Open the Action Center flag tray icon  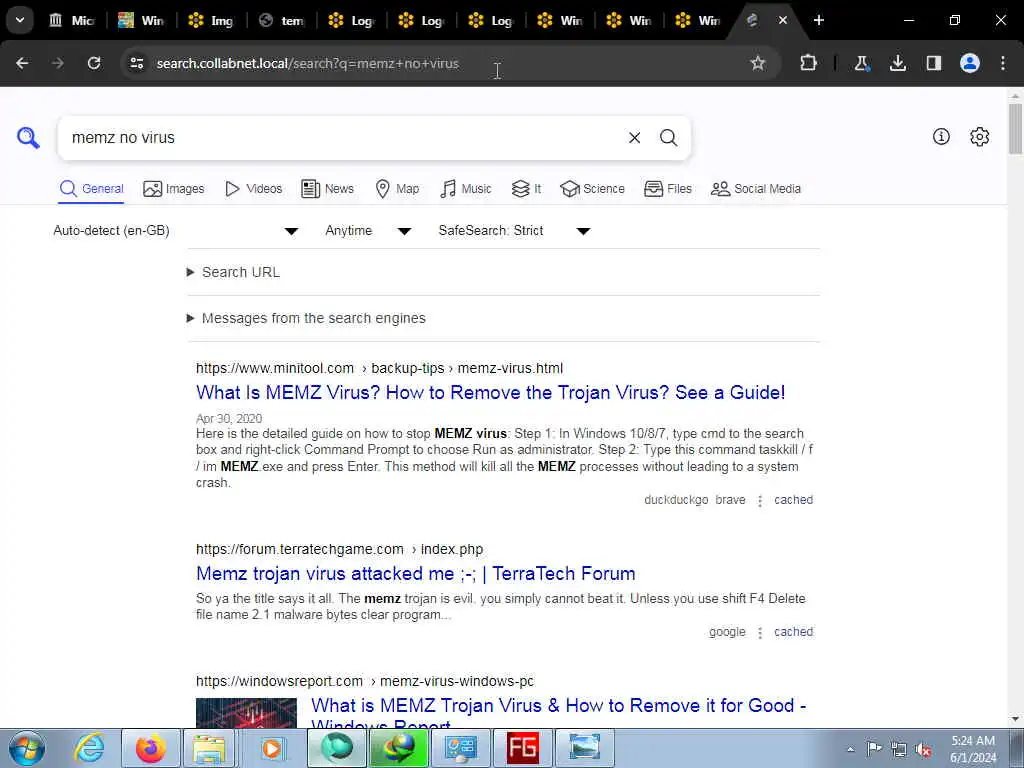(x=874, y=748)
